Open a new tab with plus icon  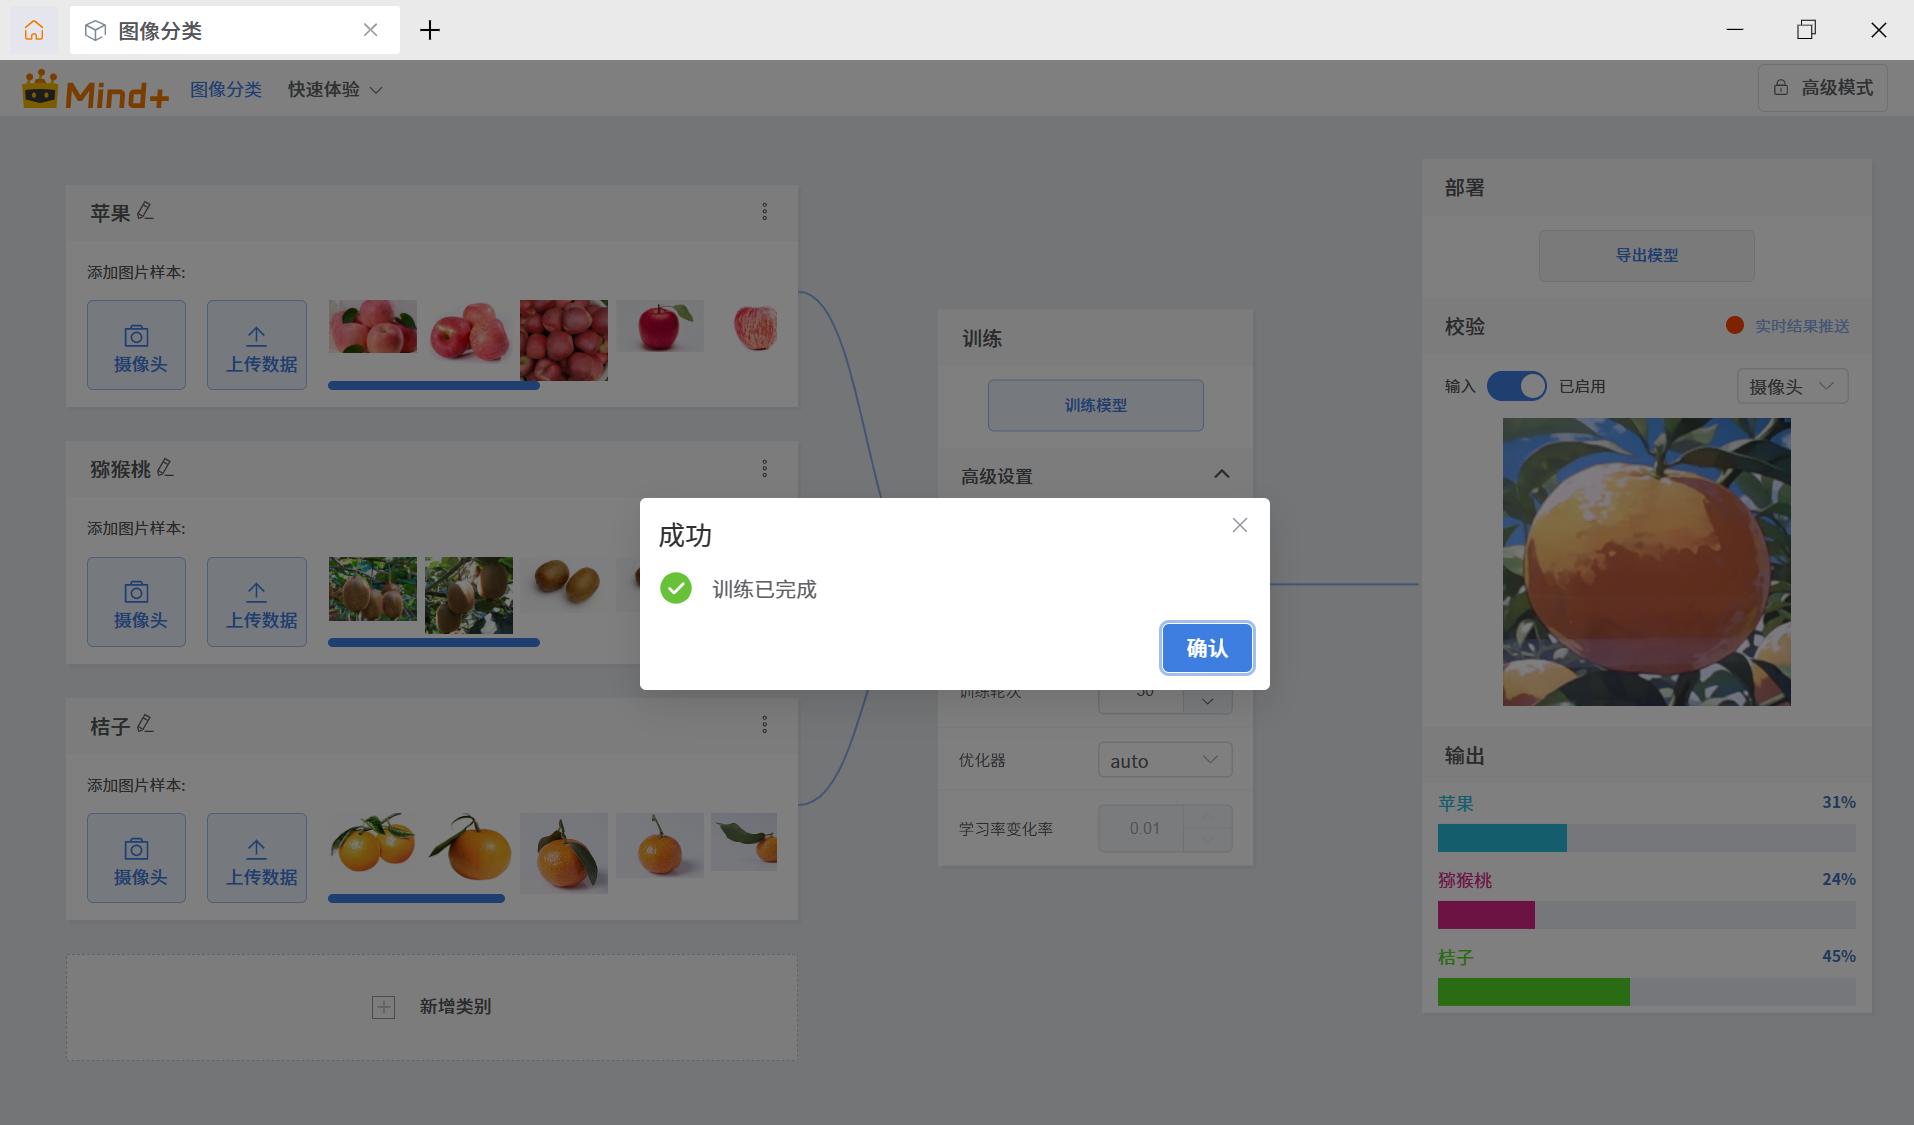click(430, 30)
